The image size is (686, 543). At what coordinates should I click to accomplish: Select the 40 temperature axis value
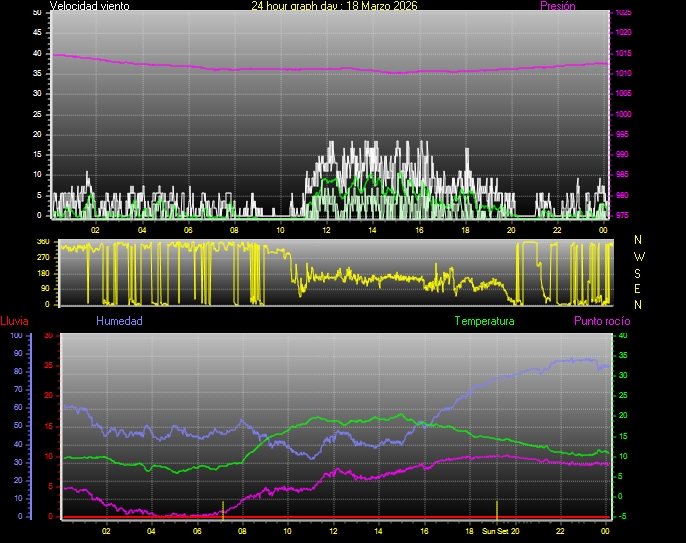click(x=621, y=336)
